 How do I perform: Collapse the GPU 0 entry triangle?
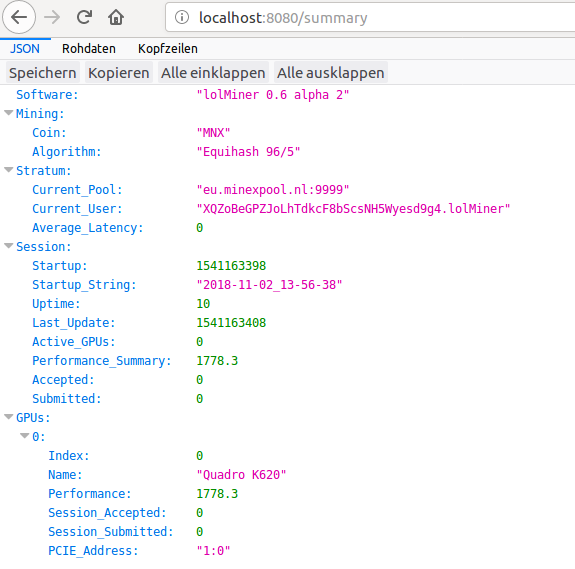point(25,436)
